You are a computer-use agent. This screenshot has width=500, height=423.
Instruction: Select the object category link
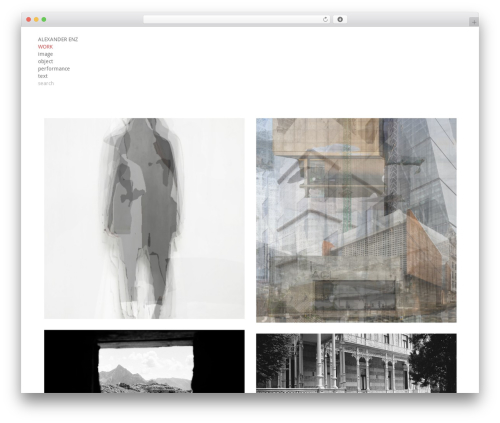pyautogui.click(x=45, y=61)
